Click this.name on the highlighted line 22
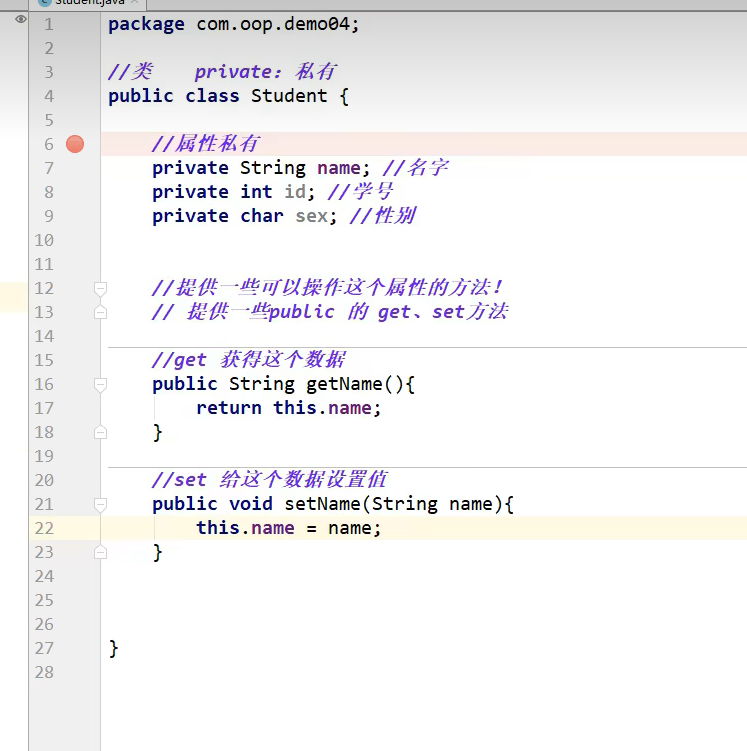Viewport: 747px width, 751px height. click(x=245, y=528)
